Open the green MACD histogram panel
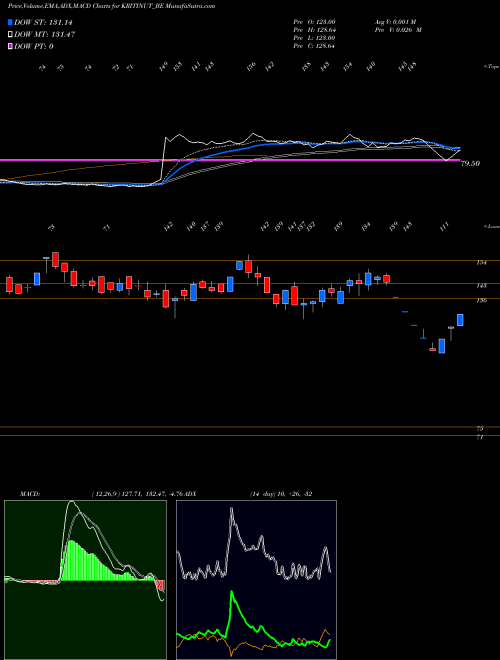This screenshot has height=660, width=500. pos(85,580)
